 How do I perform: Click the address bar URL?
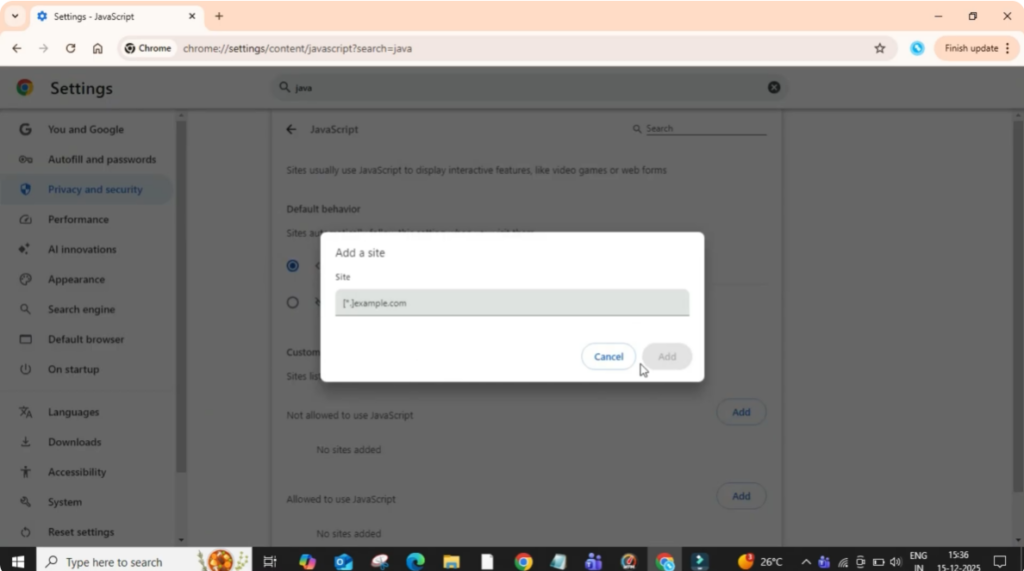click(297, 48)
